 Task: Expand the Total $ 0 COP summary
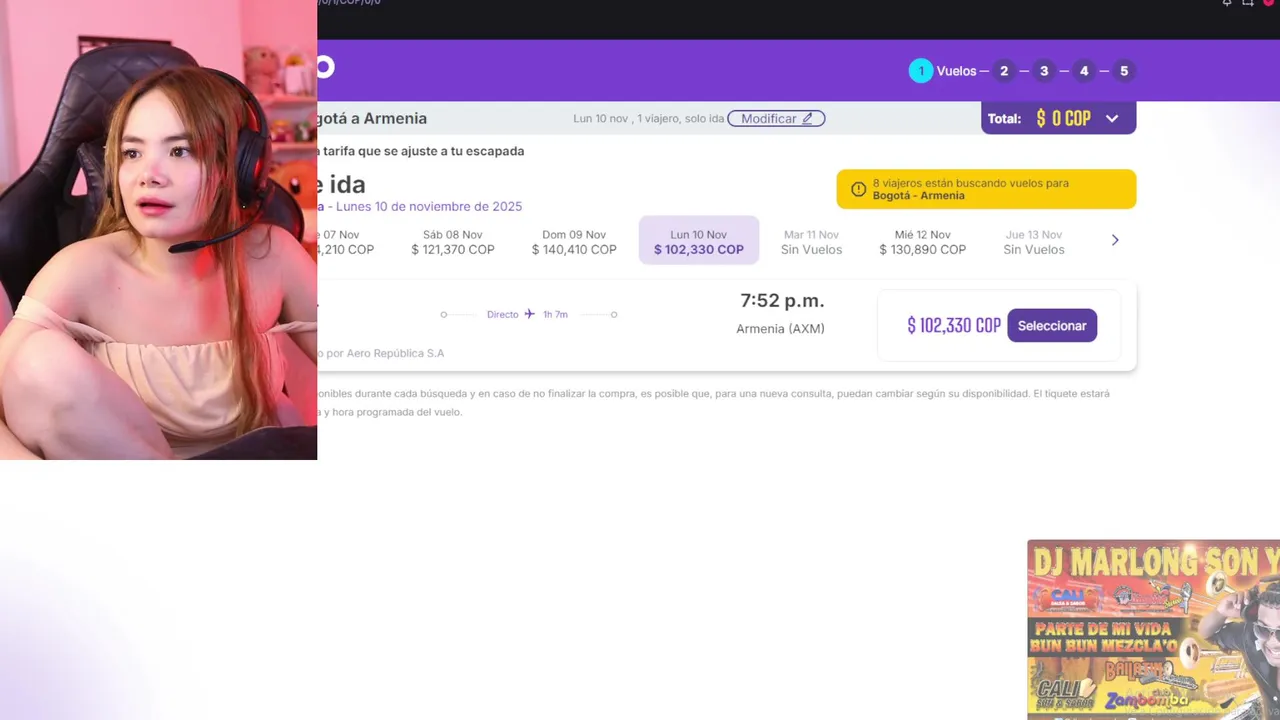[x=1058, y=118]
